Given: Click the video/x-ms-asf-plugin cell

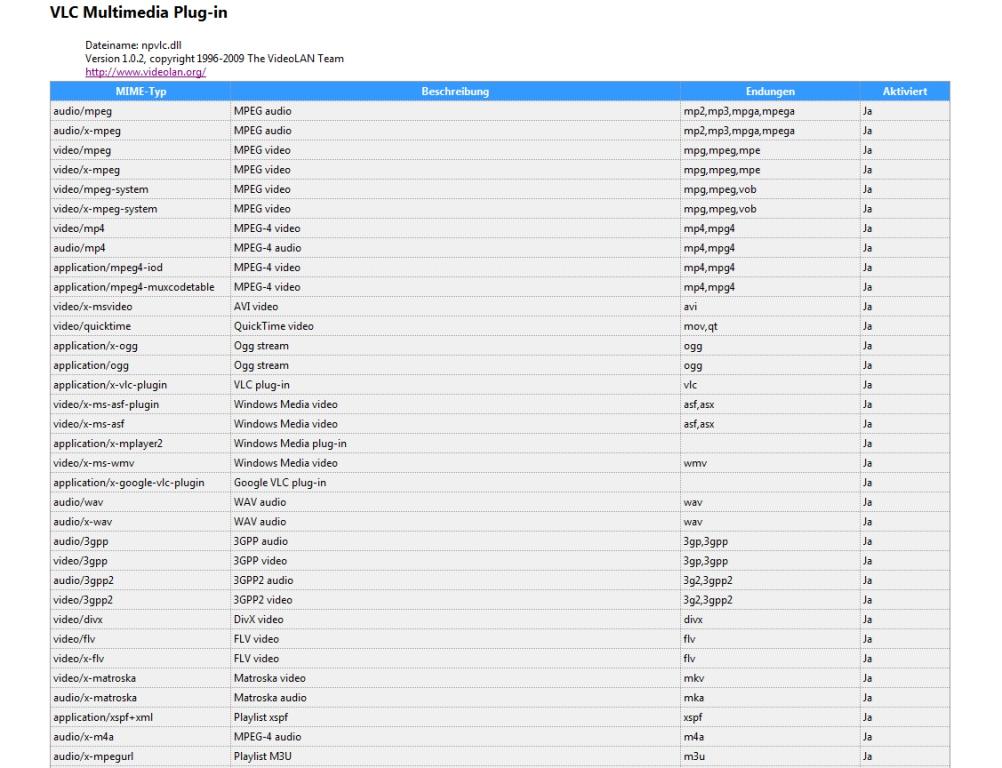Looking at the screenshot, I should click(x=141, y=404).
